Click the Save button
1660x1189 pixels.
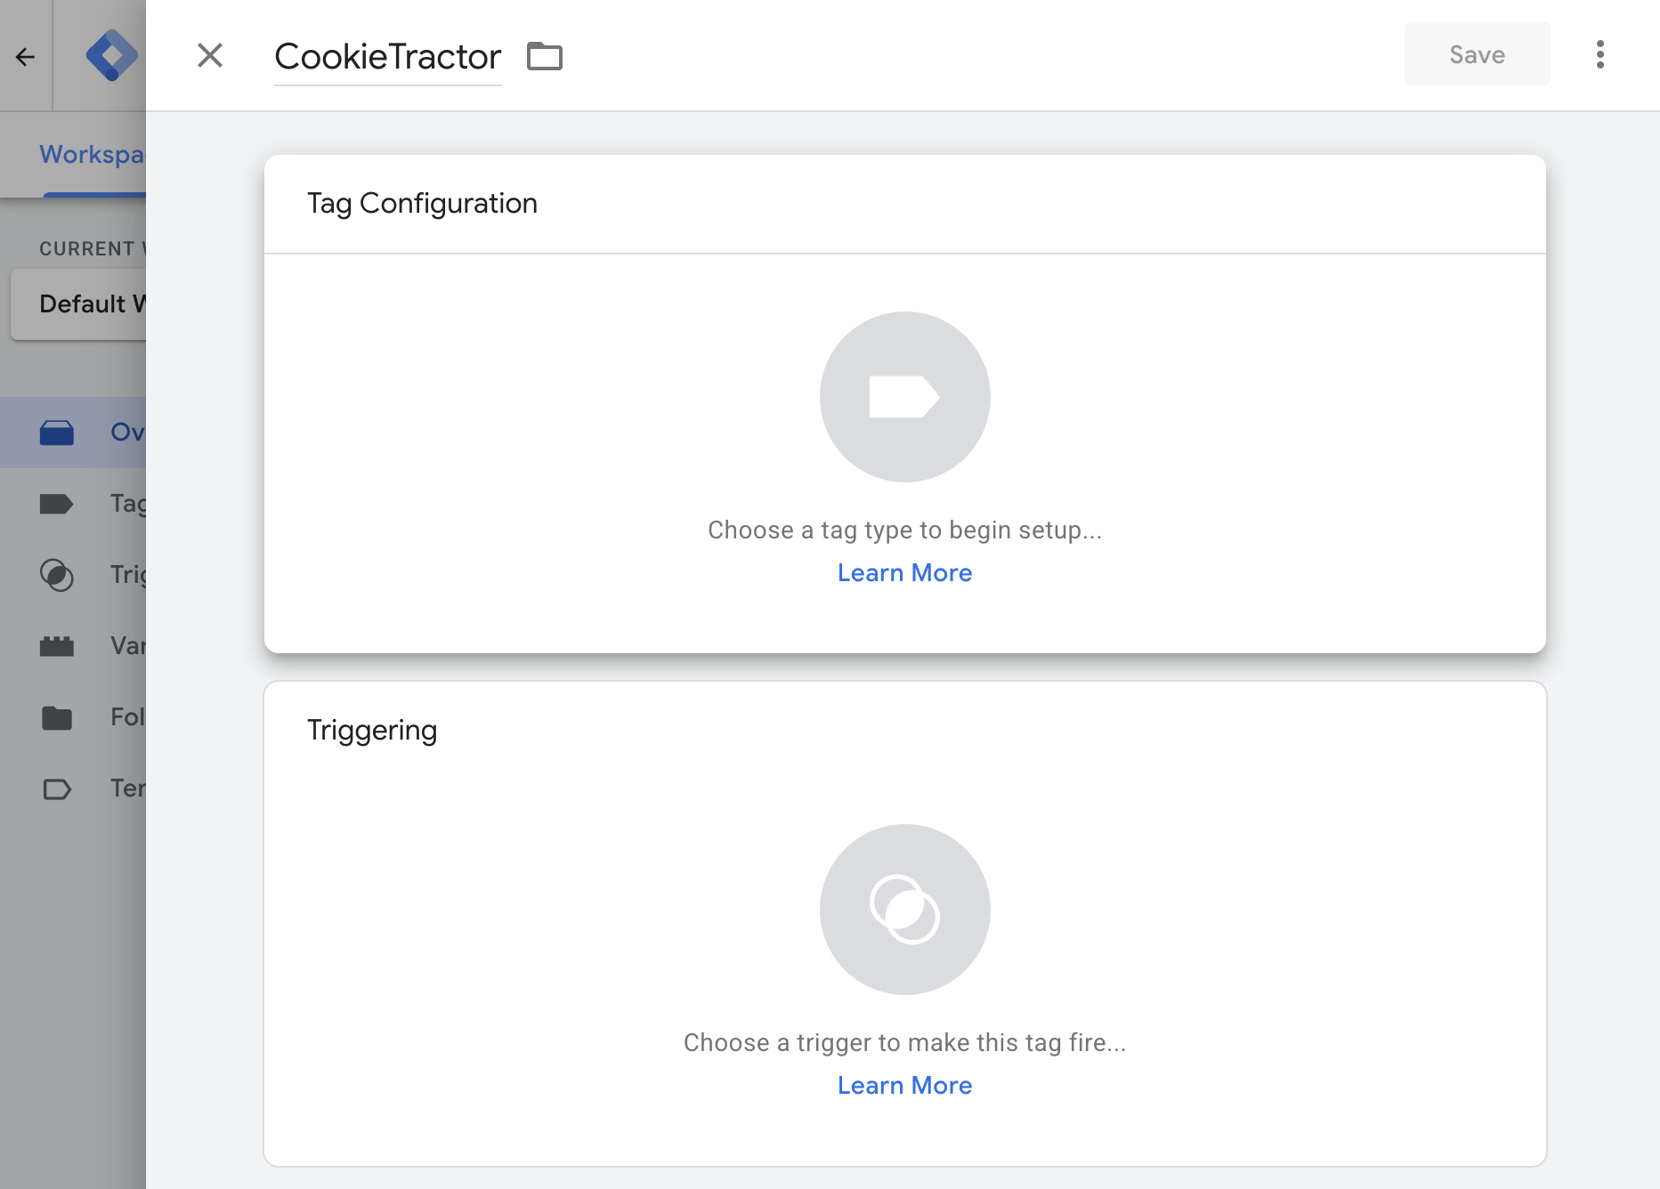1476,54
